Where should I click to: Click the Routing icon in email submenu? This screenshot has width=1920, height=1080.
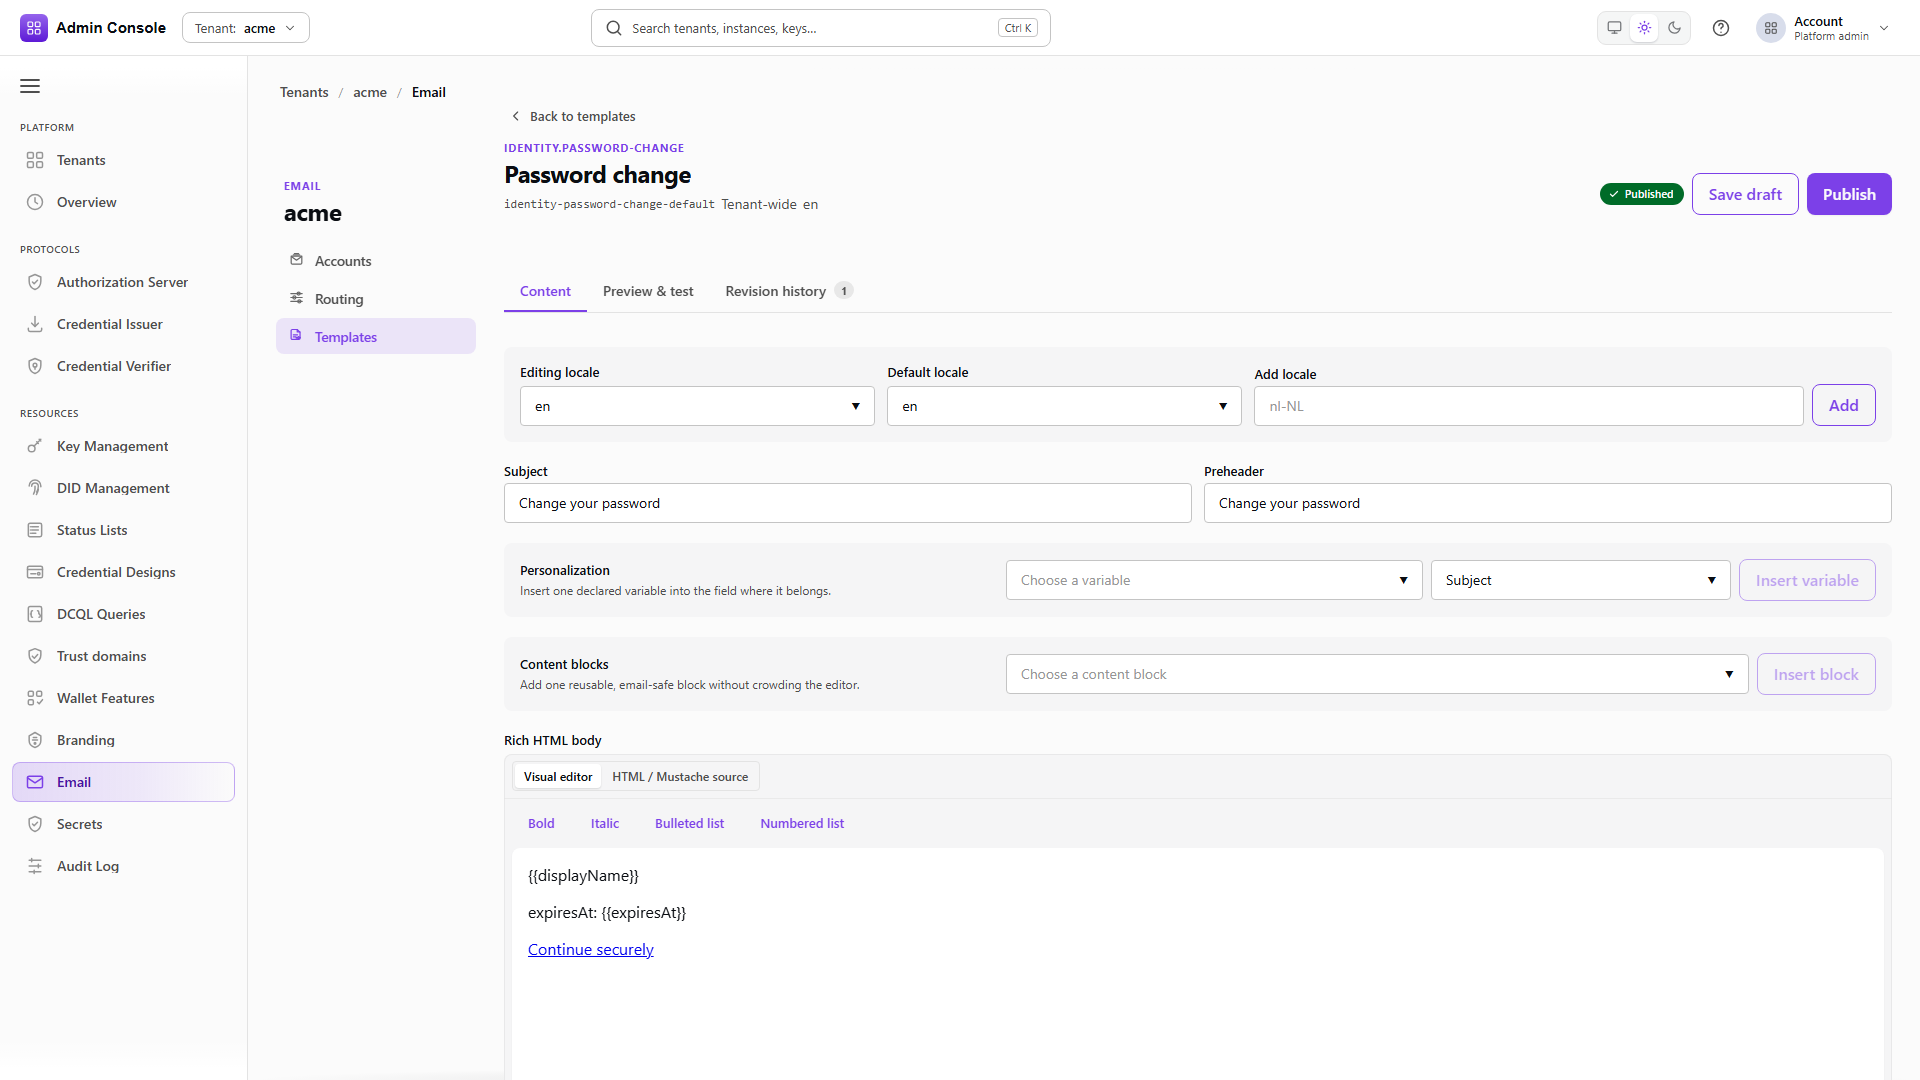click(x=296, y=298)
